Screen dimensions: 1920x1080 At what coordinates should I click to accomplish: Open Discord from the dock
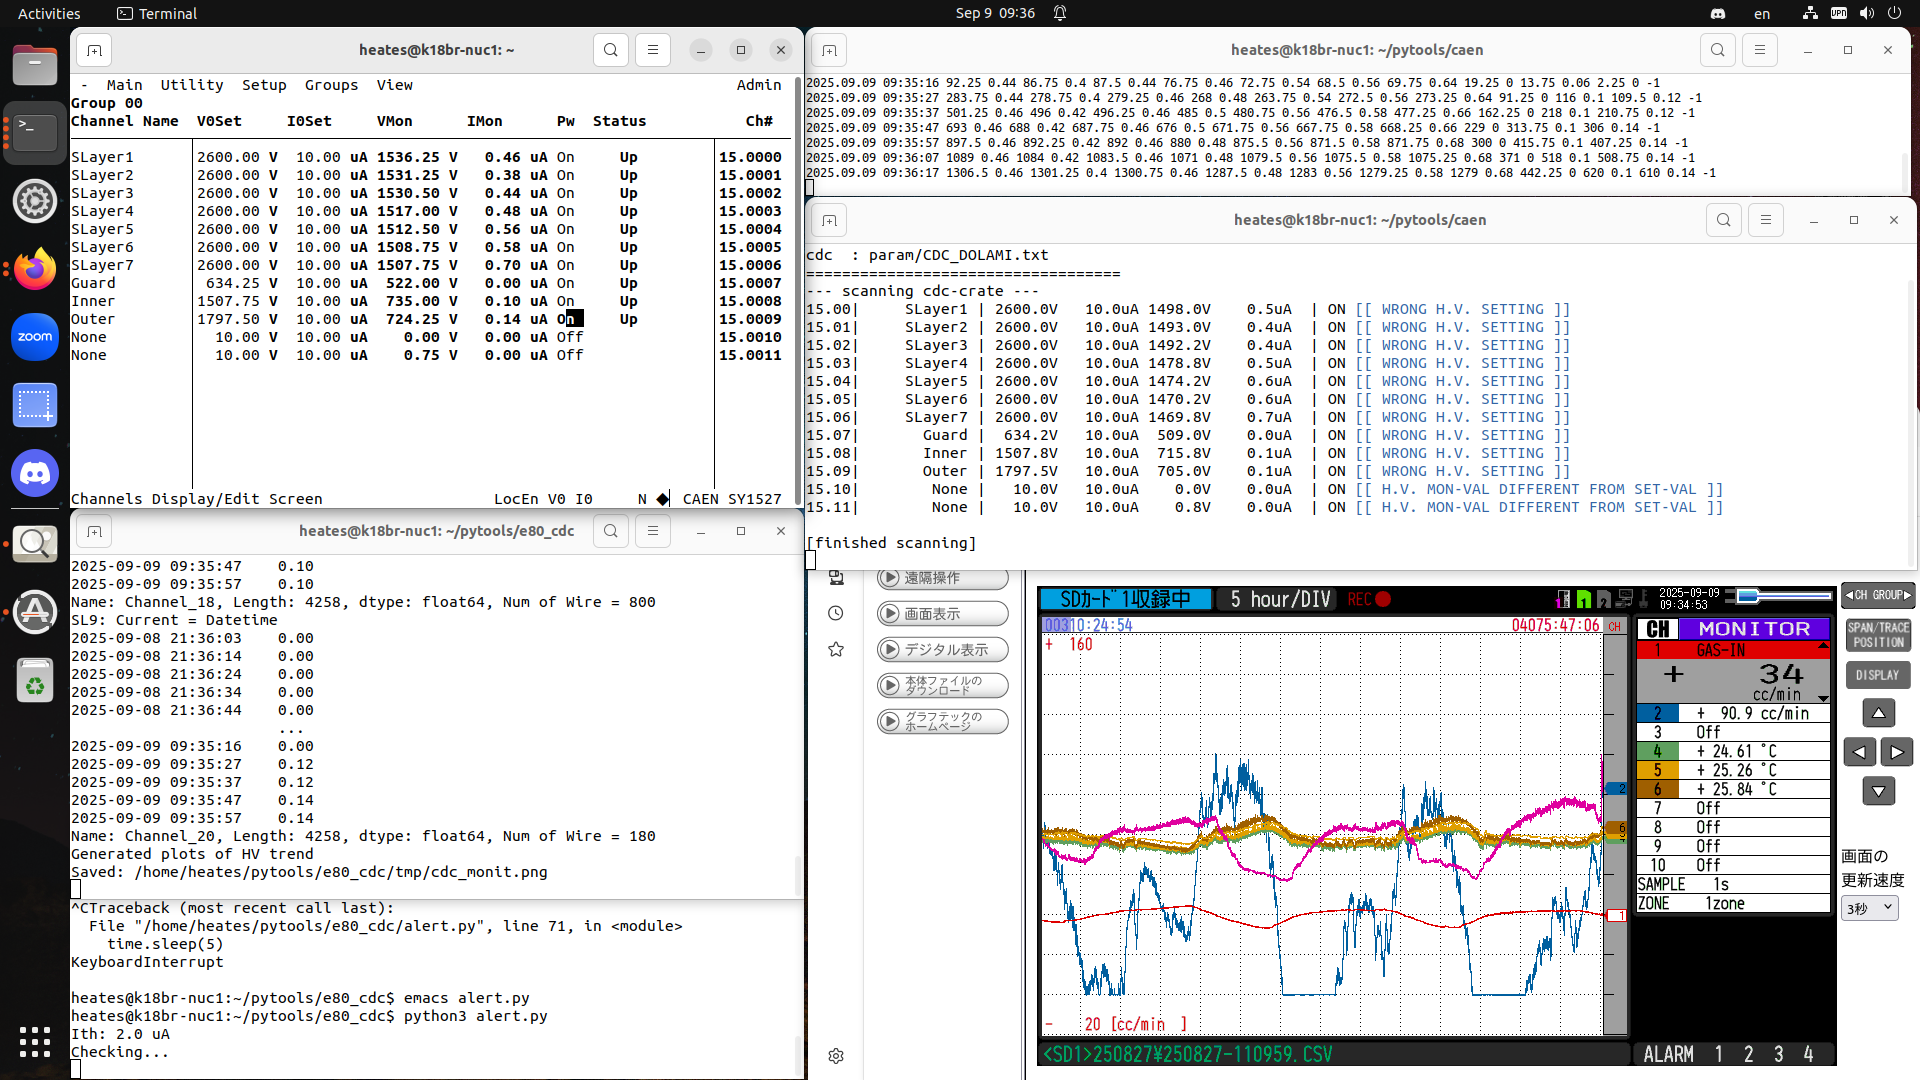(35, 473)
